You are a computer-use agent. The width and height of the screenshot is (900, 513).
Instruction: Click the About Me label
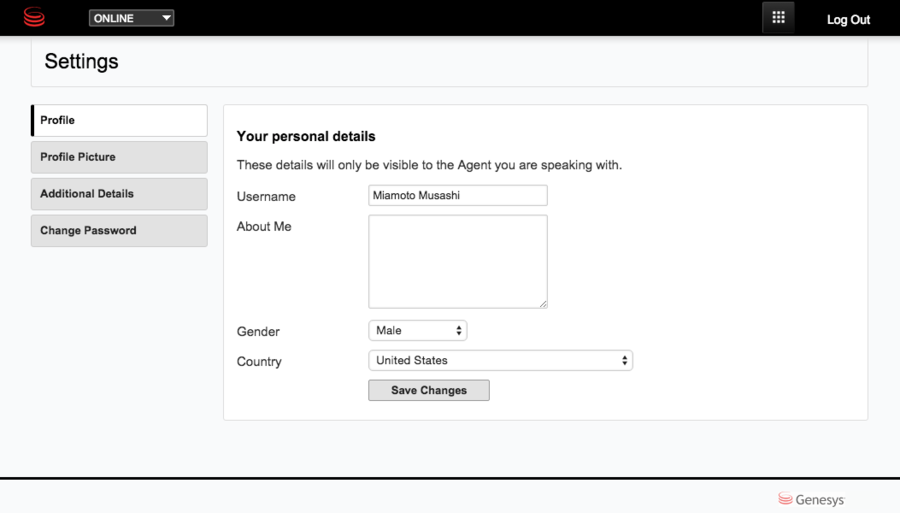[264, 227]
